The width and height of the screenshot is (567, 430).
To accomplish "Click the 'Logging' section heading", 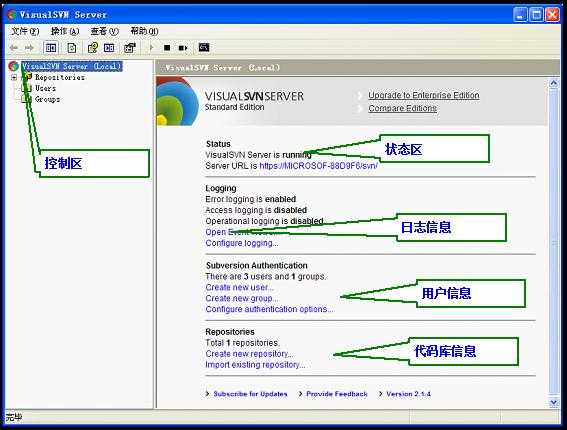I will click(221, 188).
